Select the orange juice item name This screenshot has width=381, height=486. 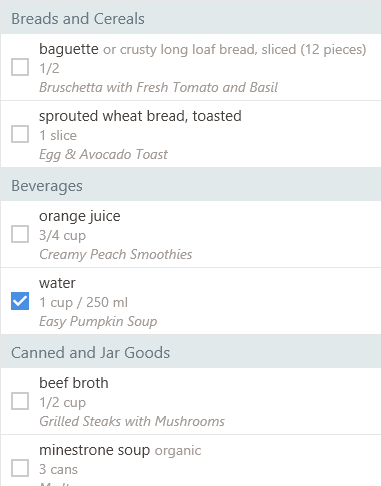80,216
